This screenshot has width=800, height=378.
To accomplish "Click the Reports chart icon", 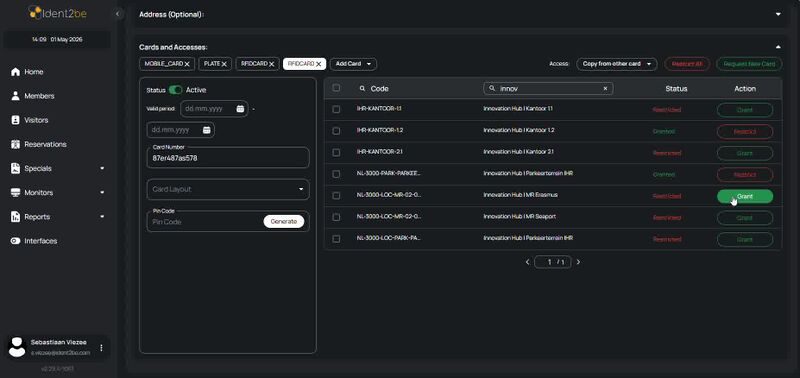I will (x=15, y=217).
